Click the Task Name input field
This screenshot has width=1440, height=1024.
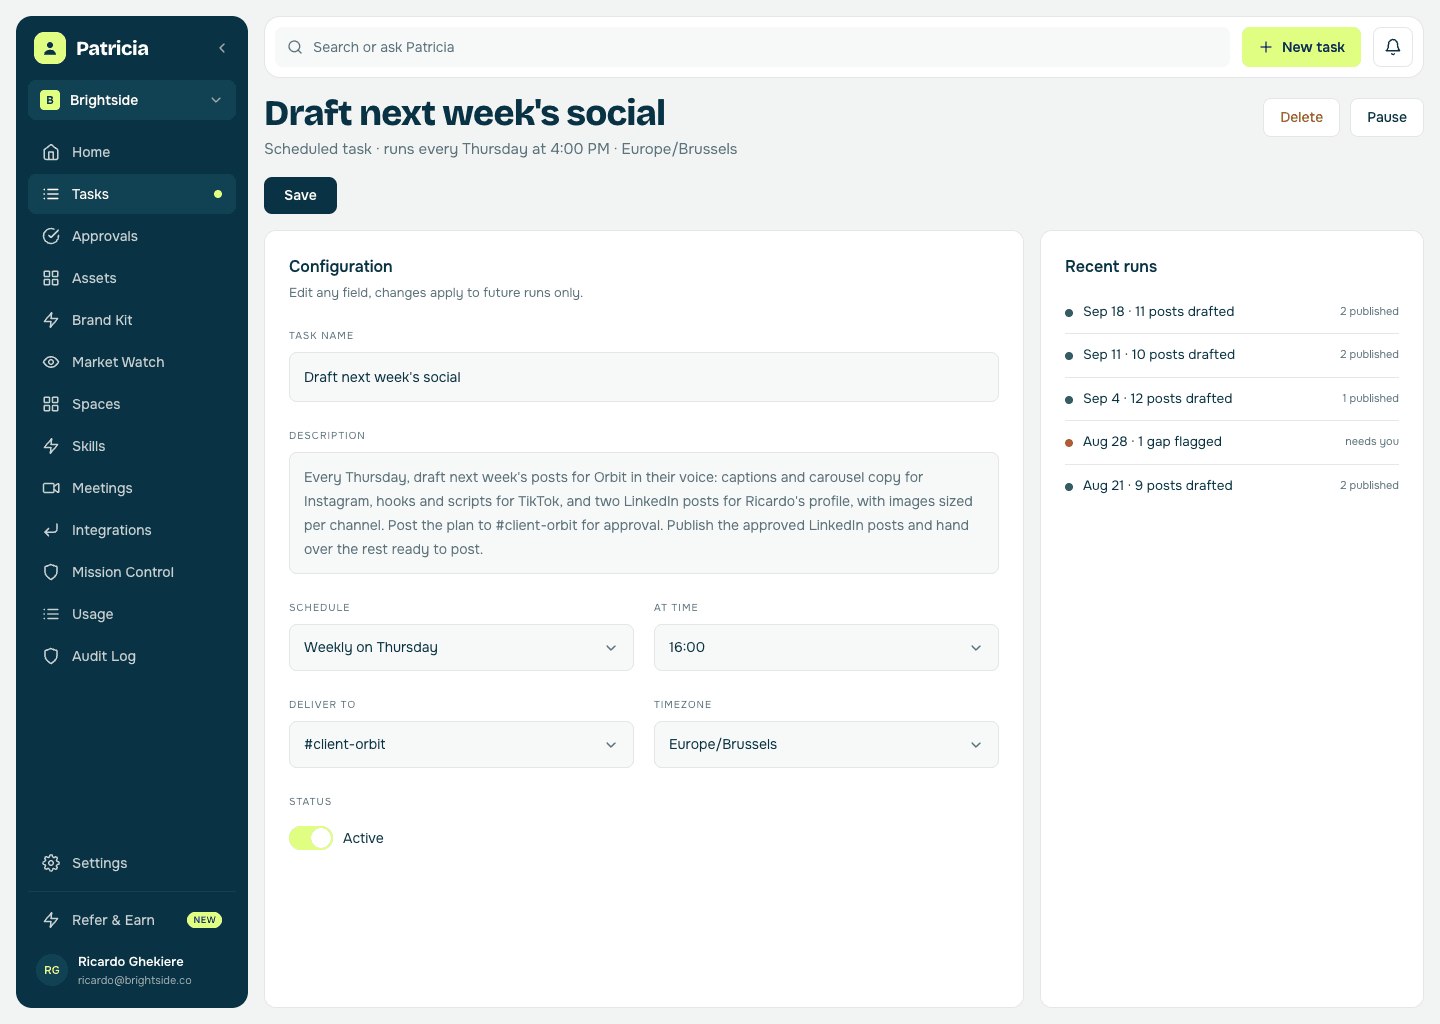click(x=644, y=377)
